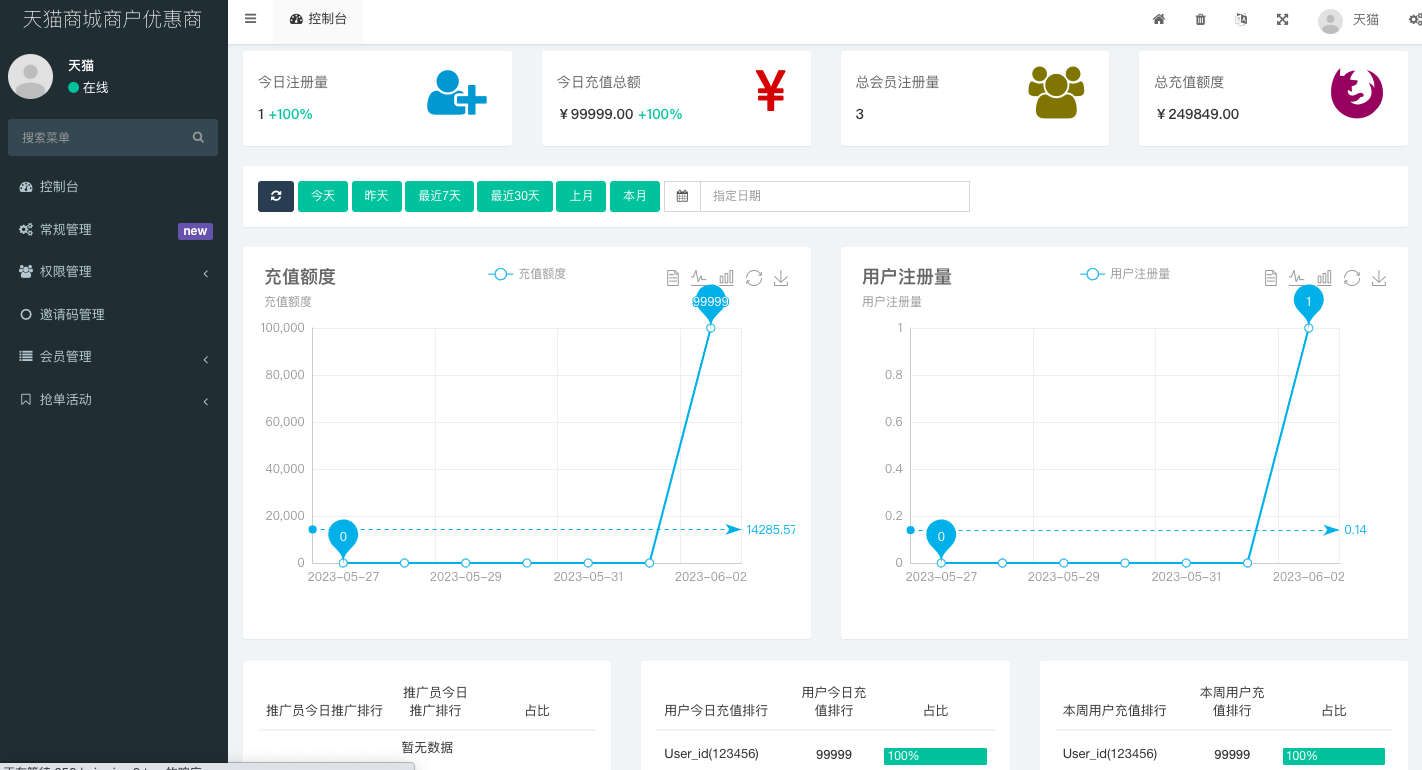This screenshot has width=1422, height=770.
Task: Click the hamburger menu toggle icon
Action: 250,19
